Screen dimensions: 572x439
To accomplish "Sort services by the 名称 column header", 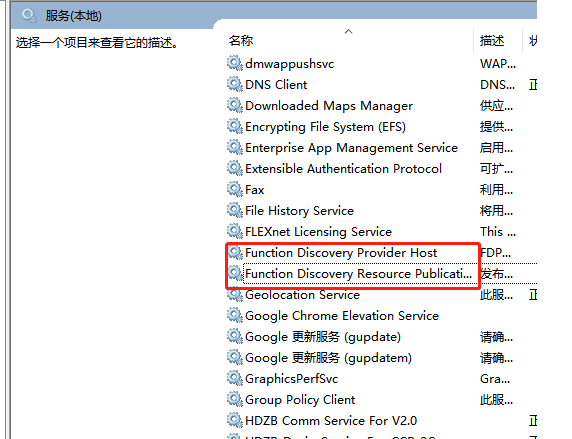I will (x=240, y=41).
